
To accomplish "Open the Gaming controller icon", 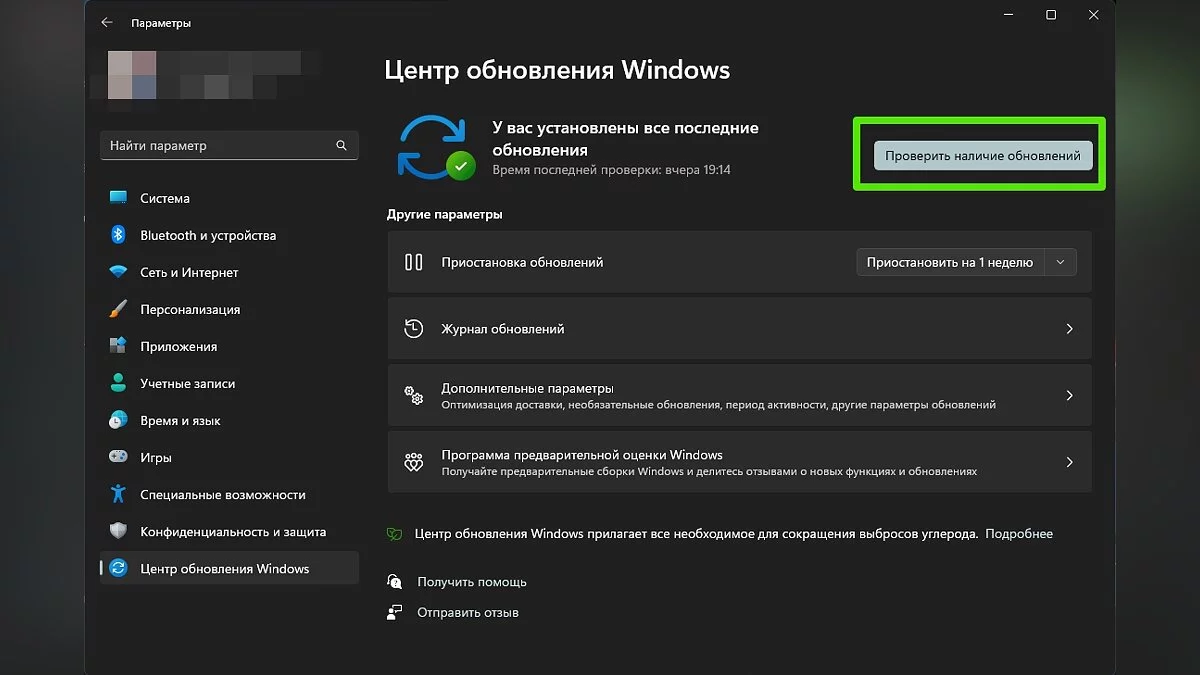I will pos(119,457).
